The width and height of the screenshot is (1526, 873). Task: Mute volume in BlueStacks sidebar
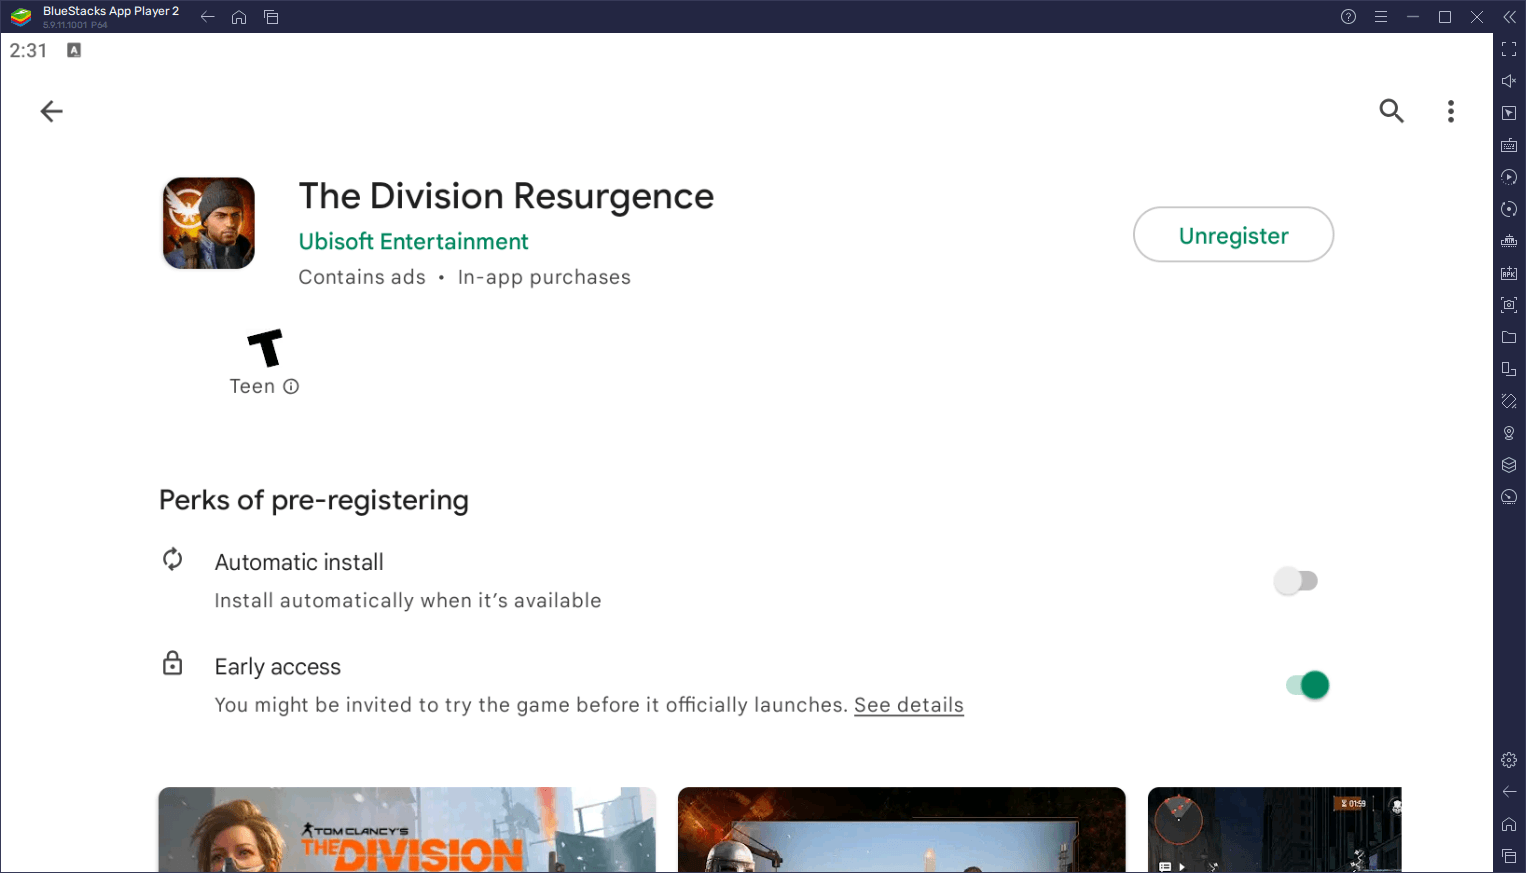[1509, 81]
